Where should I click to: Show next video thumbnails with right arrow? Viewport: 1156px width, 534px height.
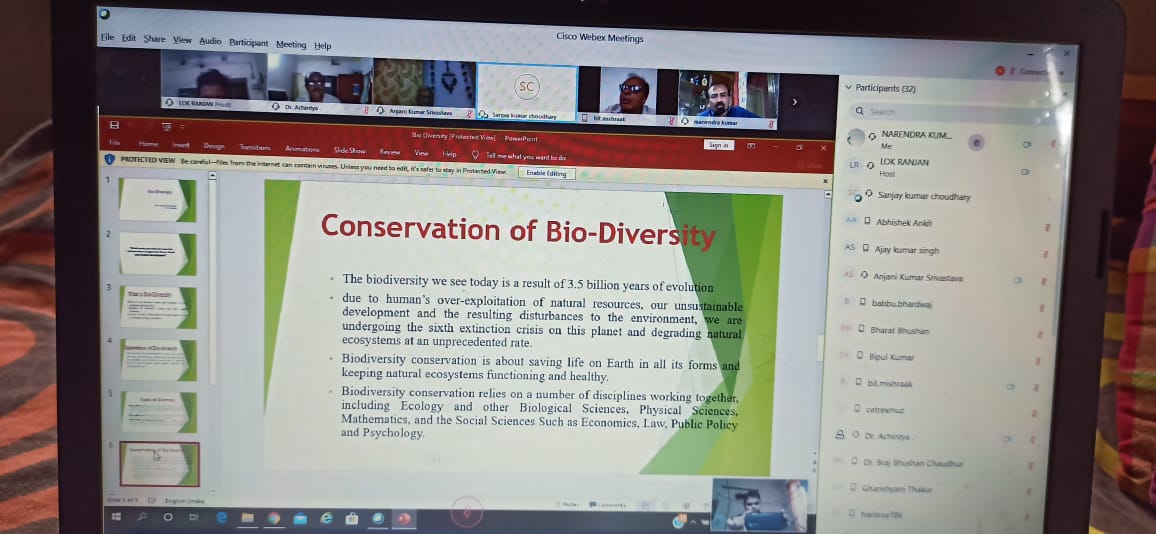click(795, 101)
